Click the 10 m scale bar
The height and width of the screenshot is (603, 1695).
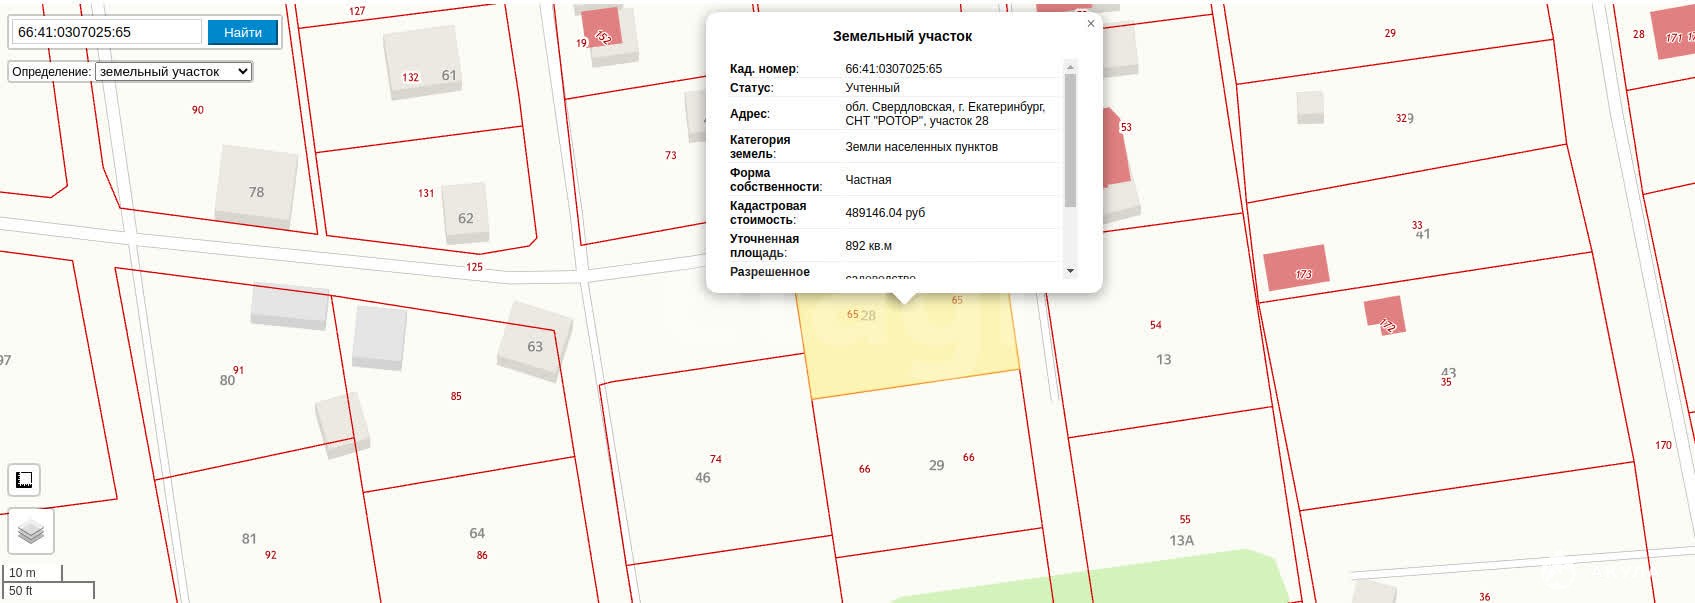pos(33,573)
